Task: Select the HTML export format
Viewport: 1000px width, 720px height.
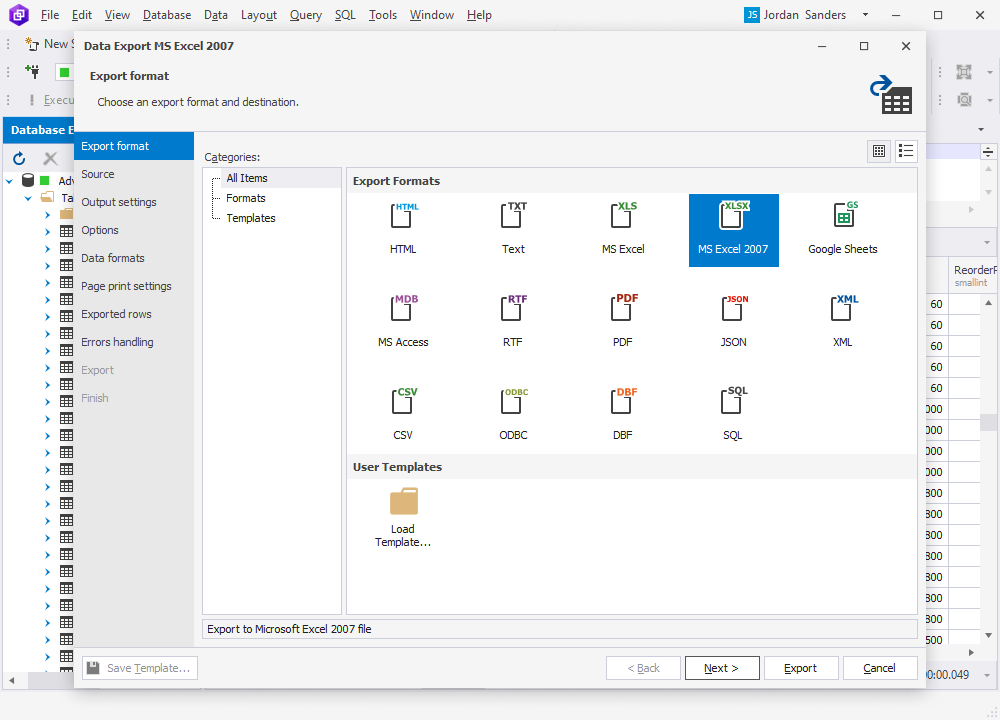Action: (x=403, y=230)
